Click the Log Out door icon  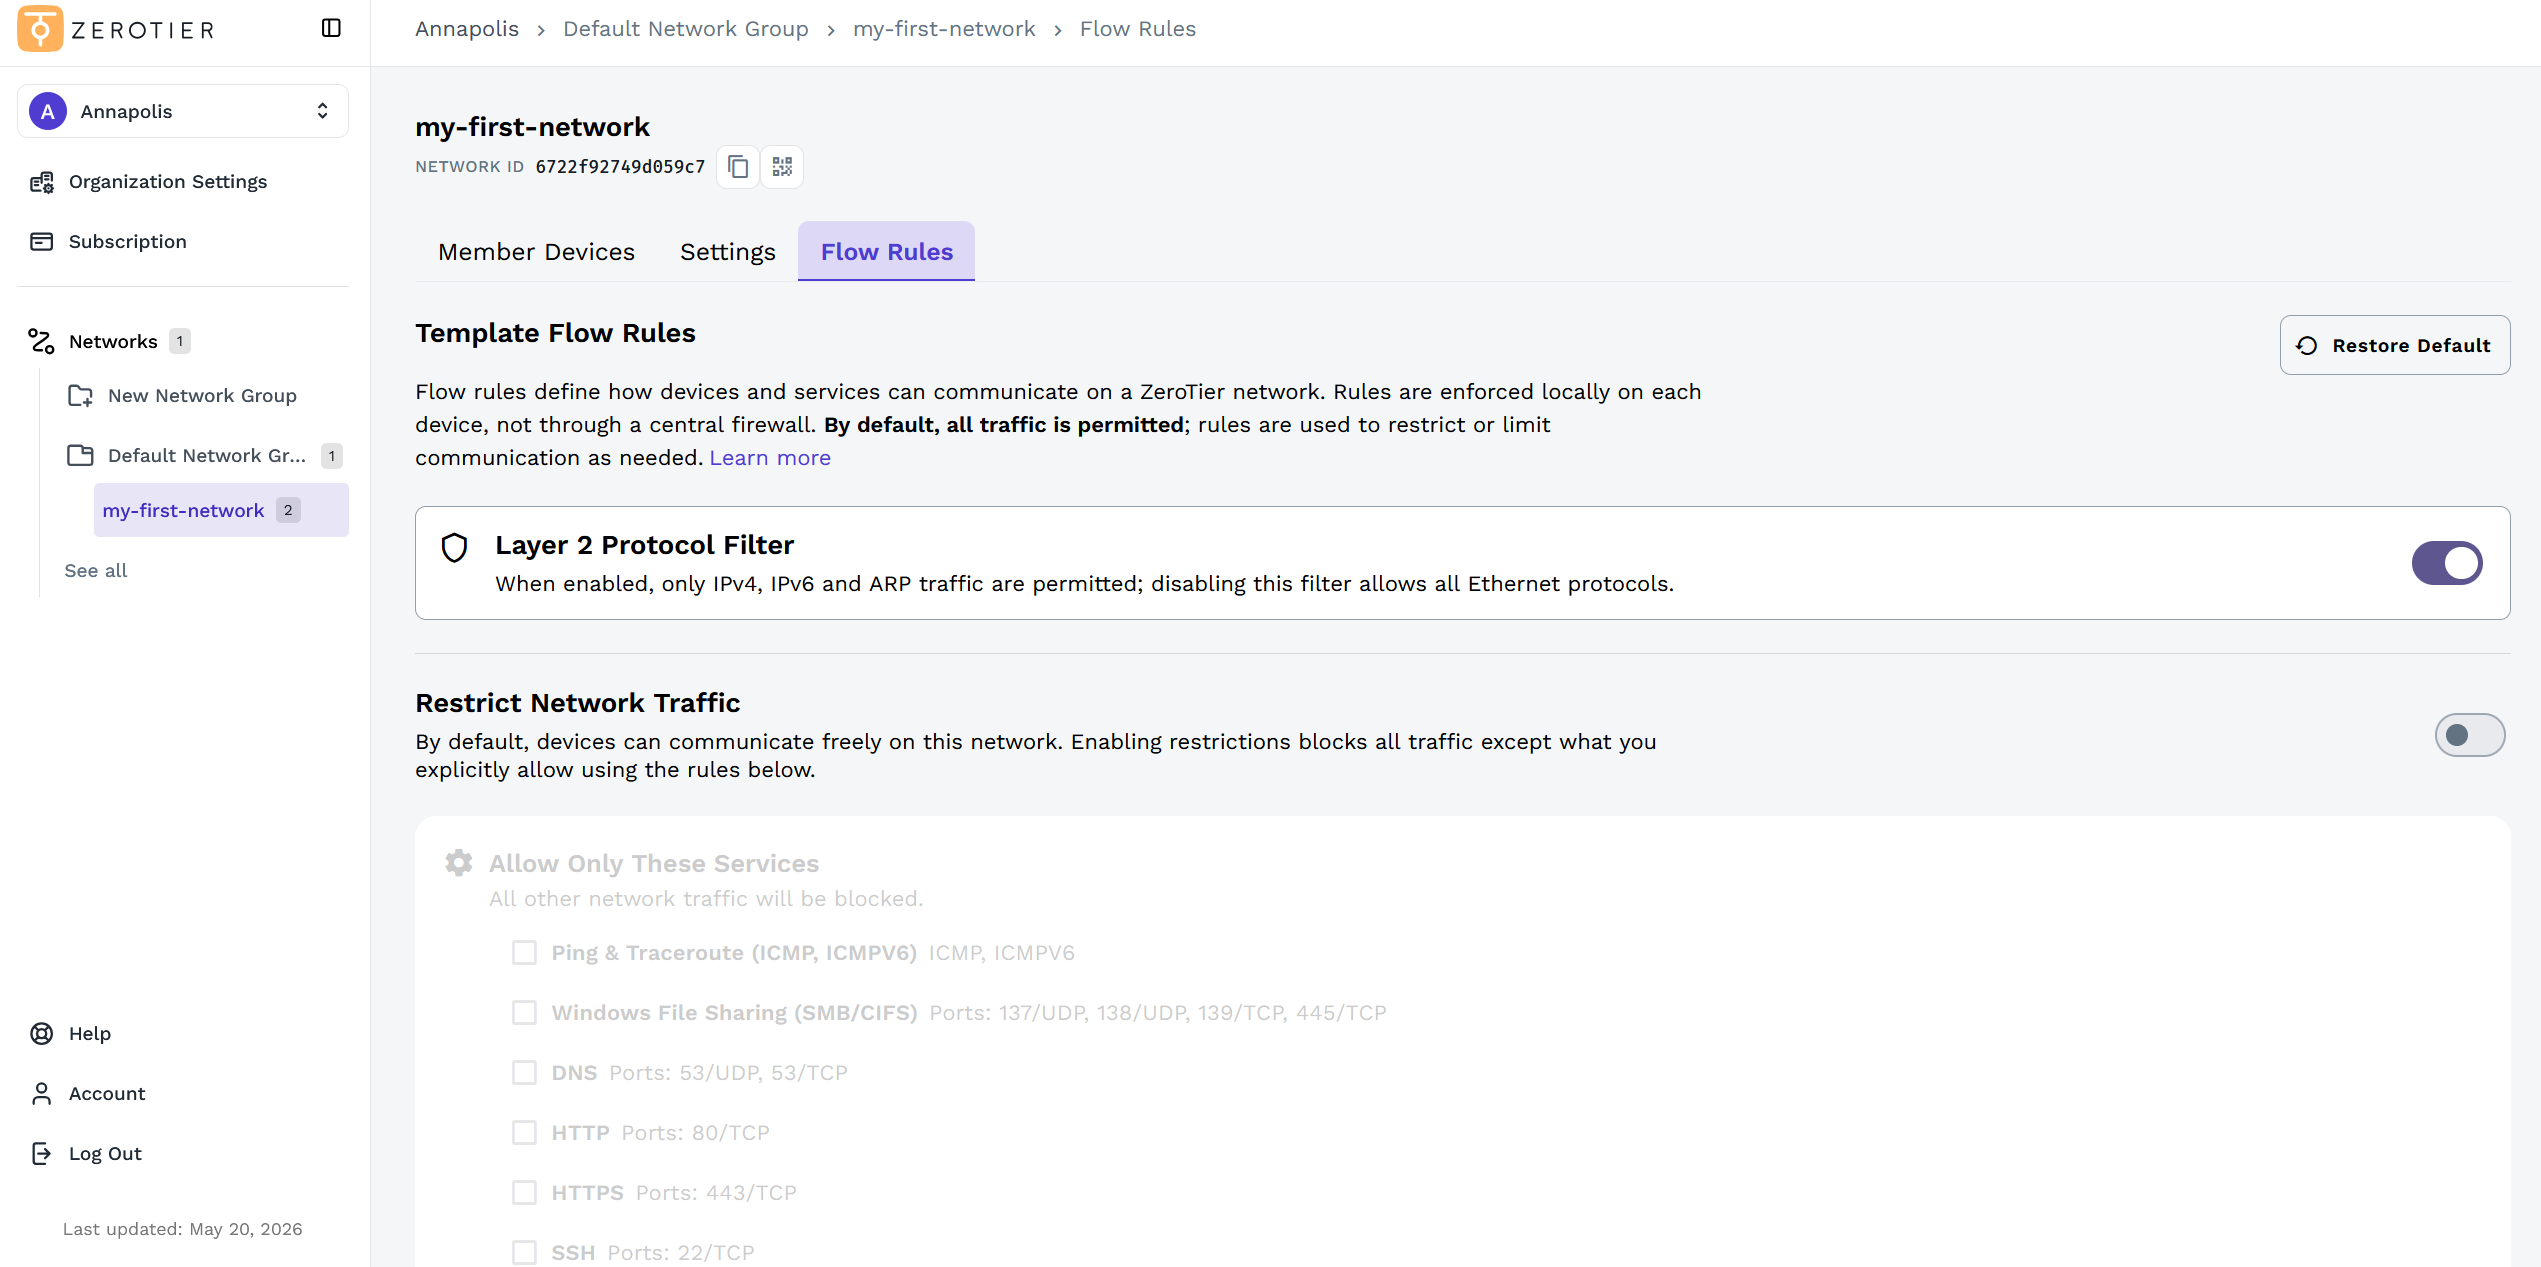[42, 1154]
